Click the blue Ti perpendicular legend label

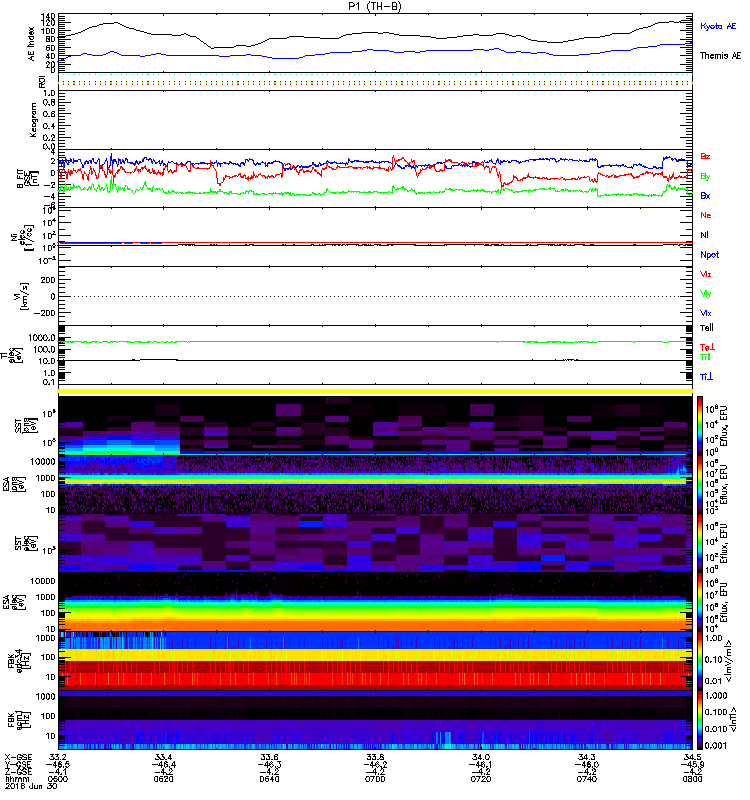coord(706,377)
